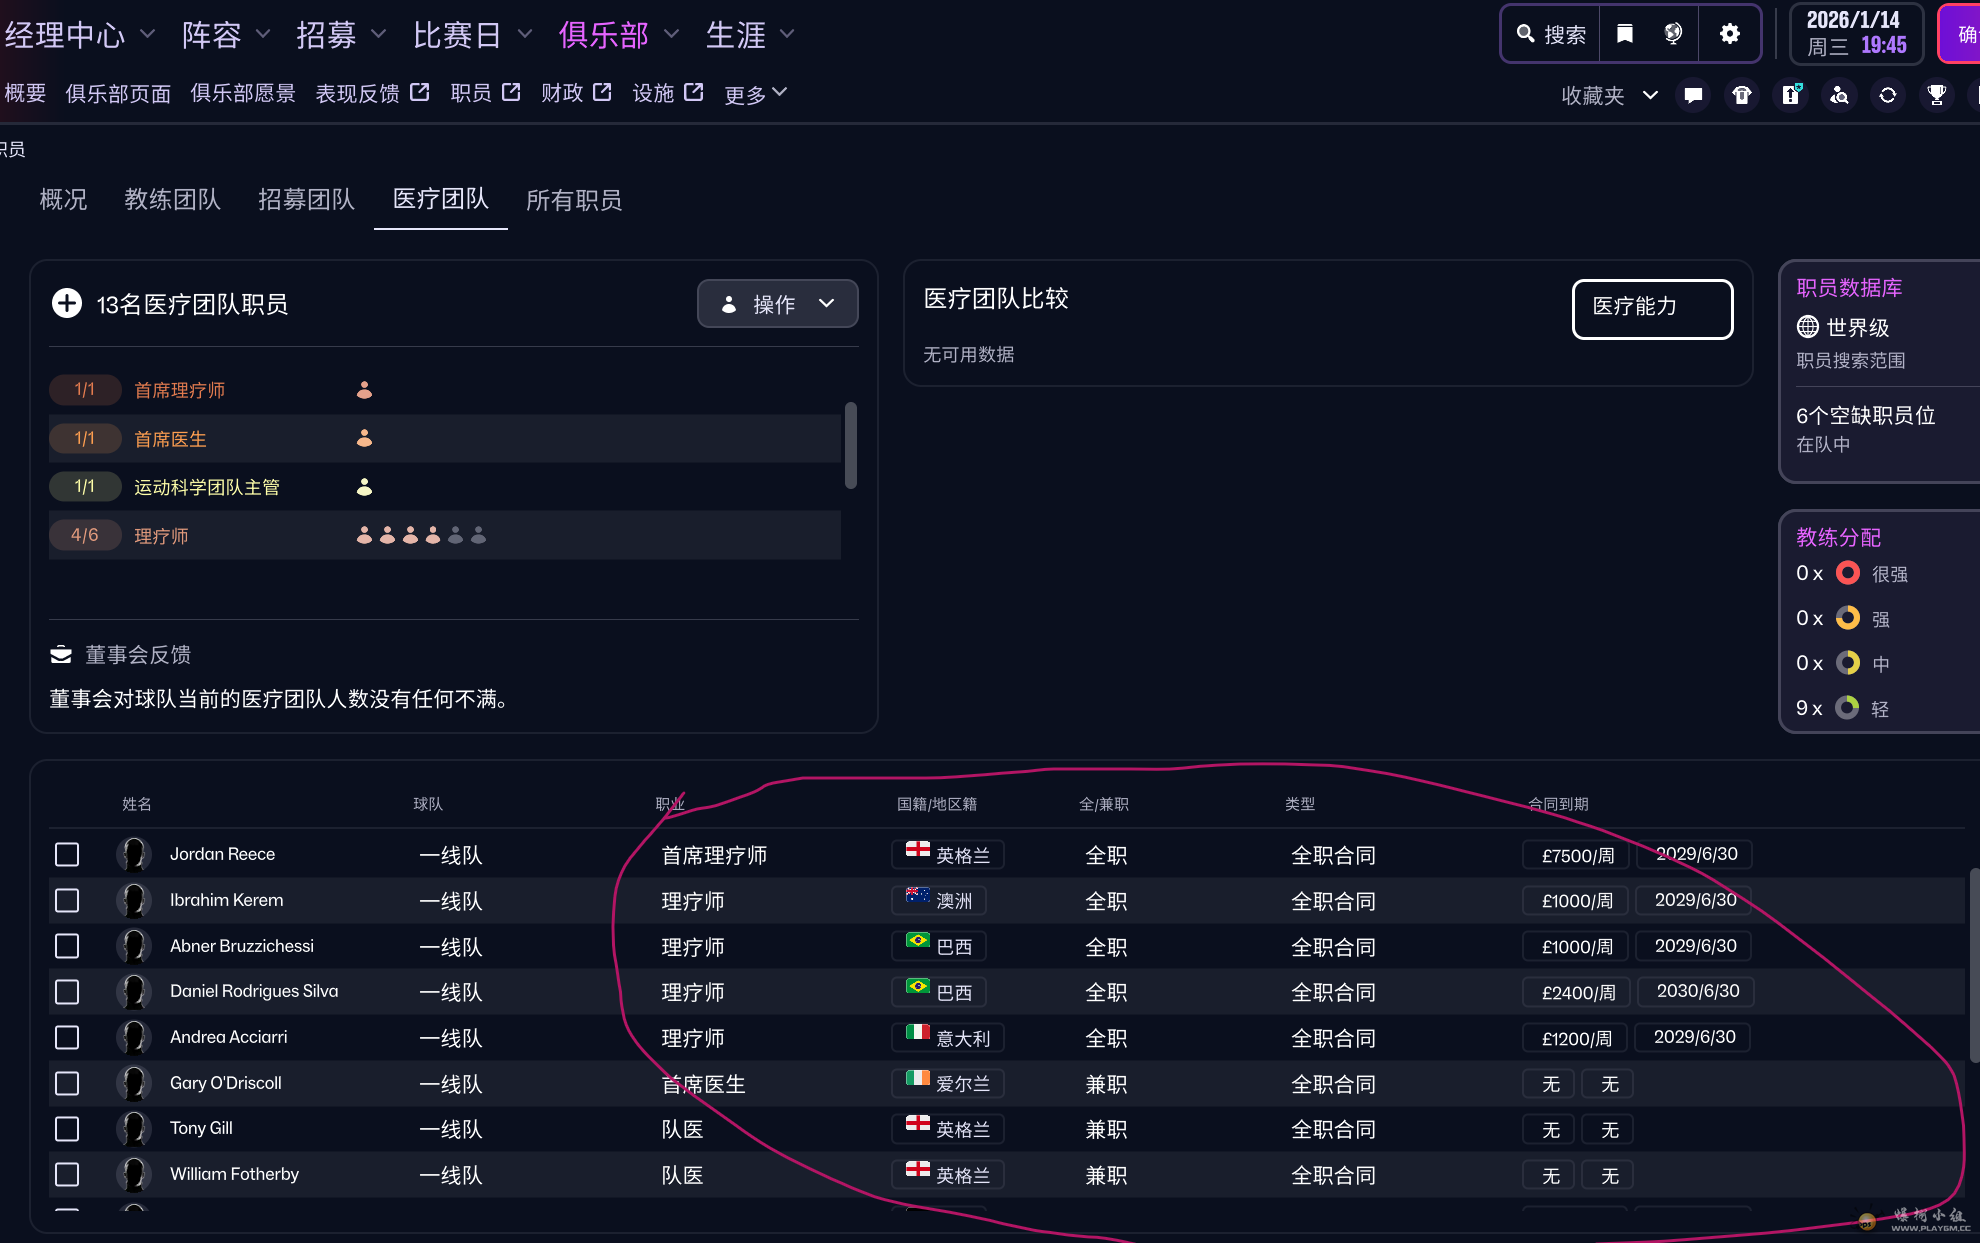
Task: Open the trophy shortcut icon
Action: [x=1937, y=95]
